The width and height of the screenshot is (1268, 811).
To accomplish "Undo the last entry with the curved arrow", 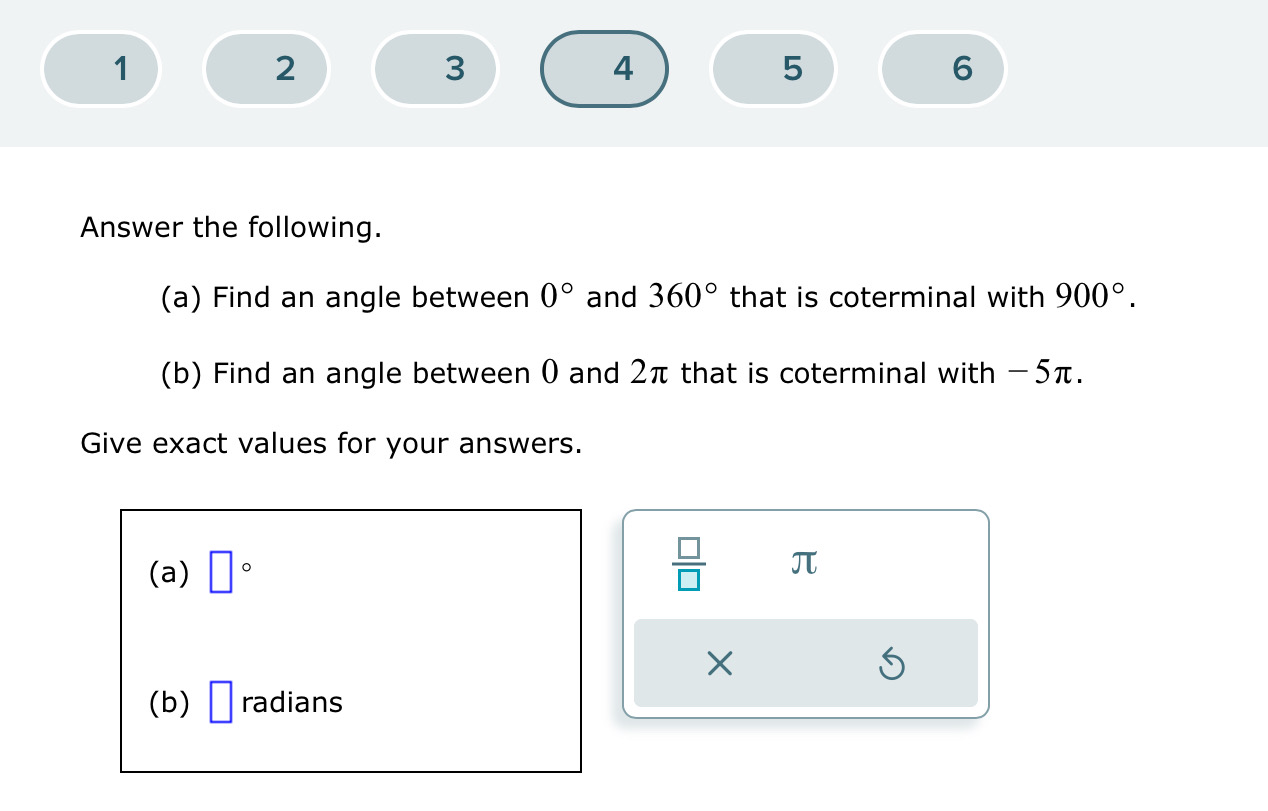I will coord(891,662).
